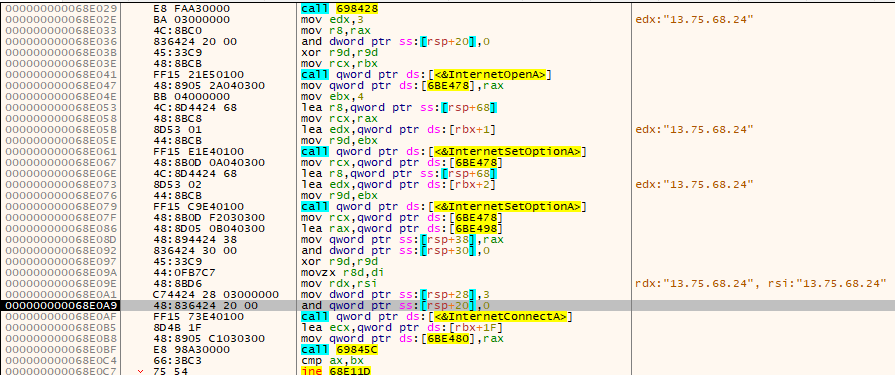Click the first edx:"13.75.68.24" comment
The height and width of the screenshot is (375, 895).
point(694,19)
